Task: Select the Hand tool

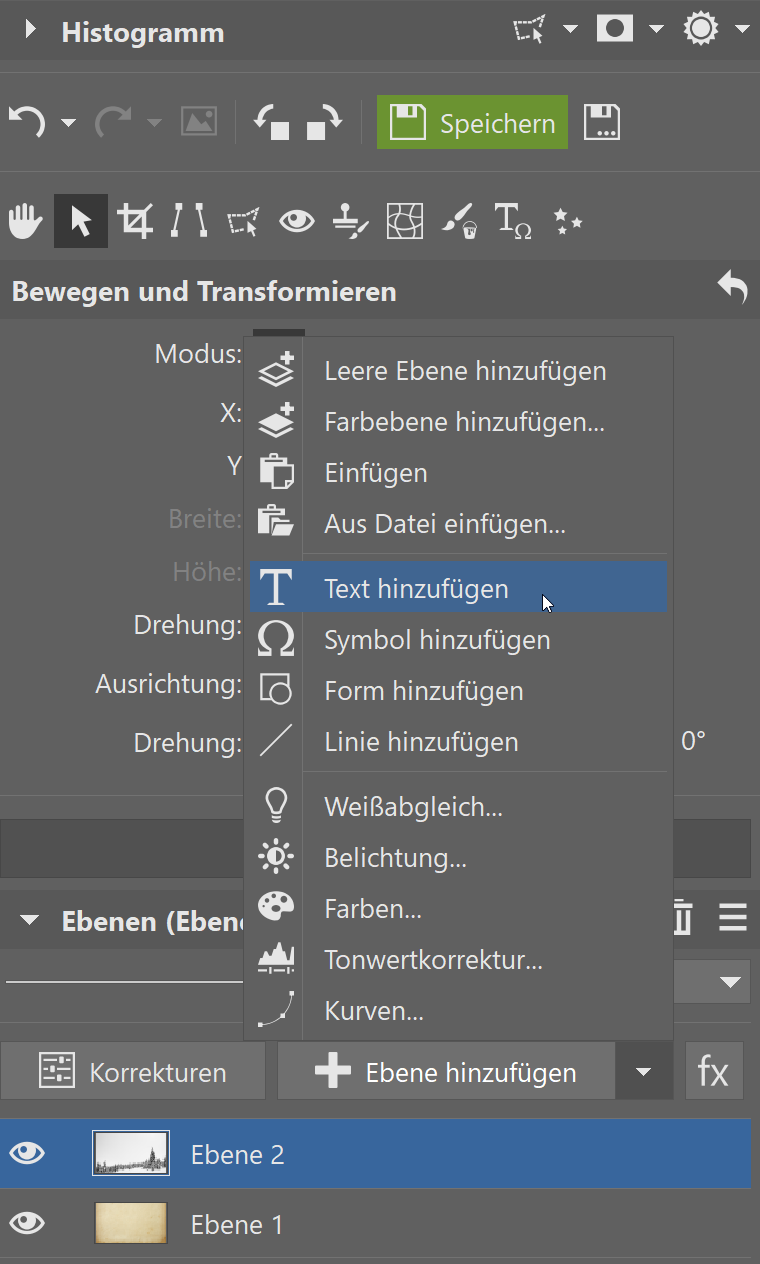Action: [x=25, y=220]
